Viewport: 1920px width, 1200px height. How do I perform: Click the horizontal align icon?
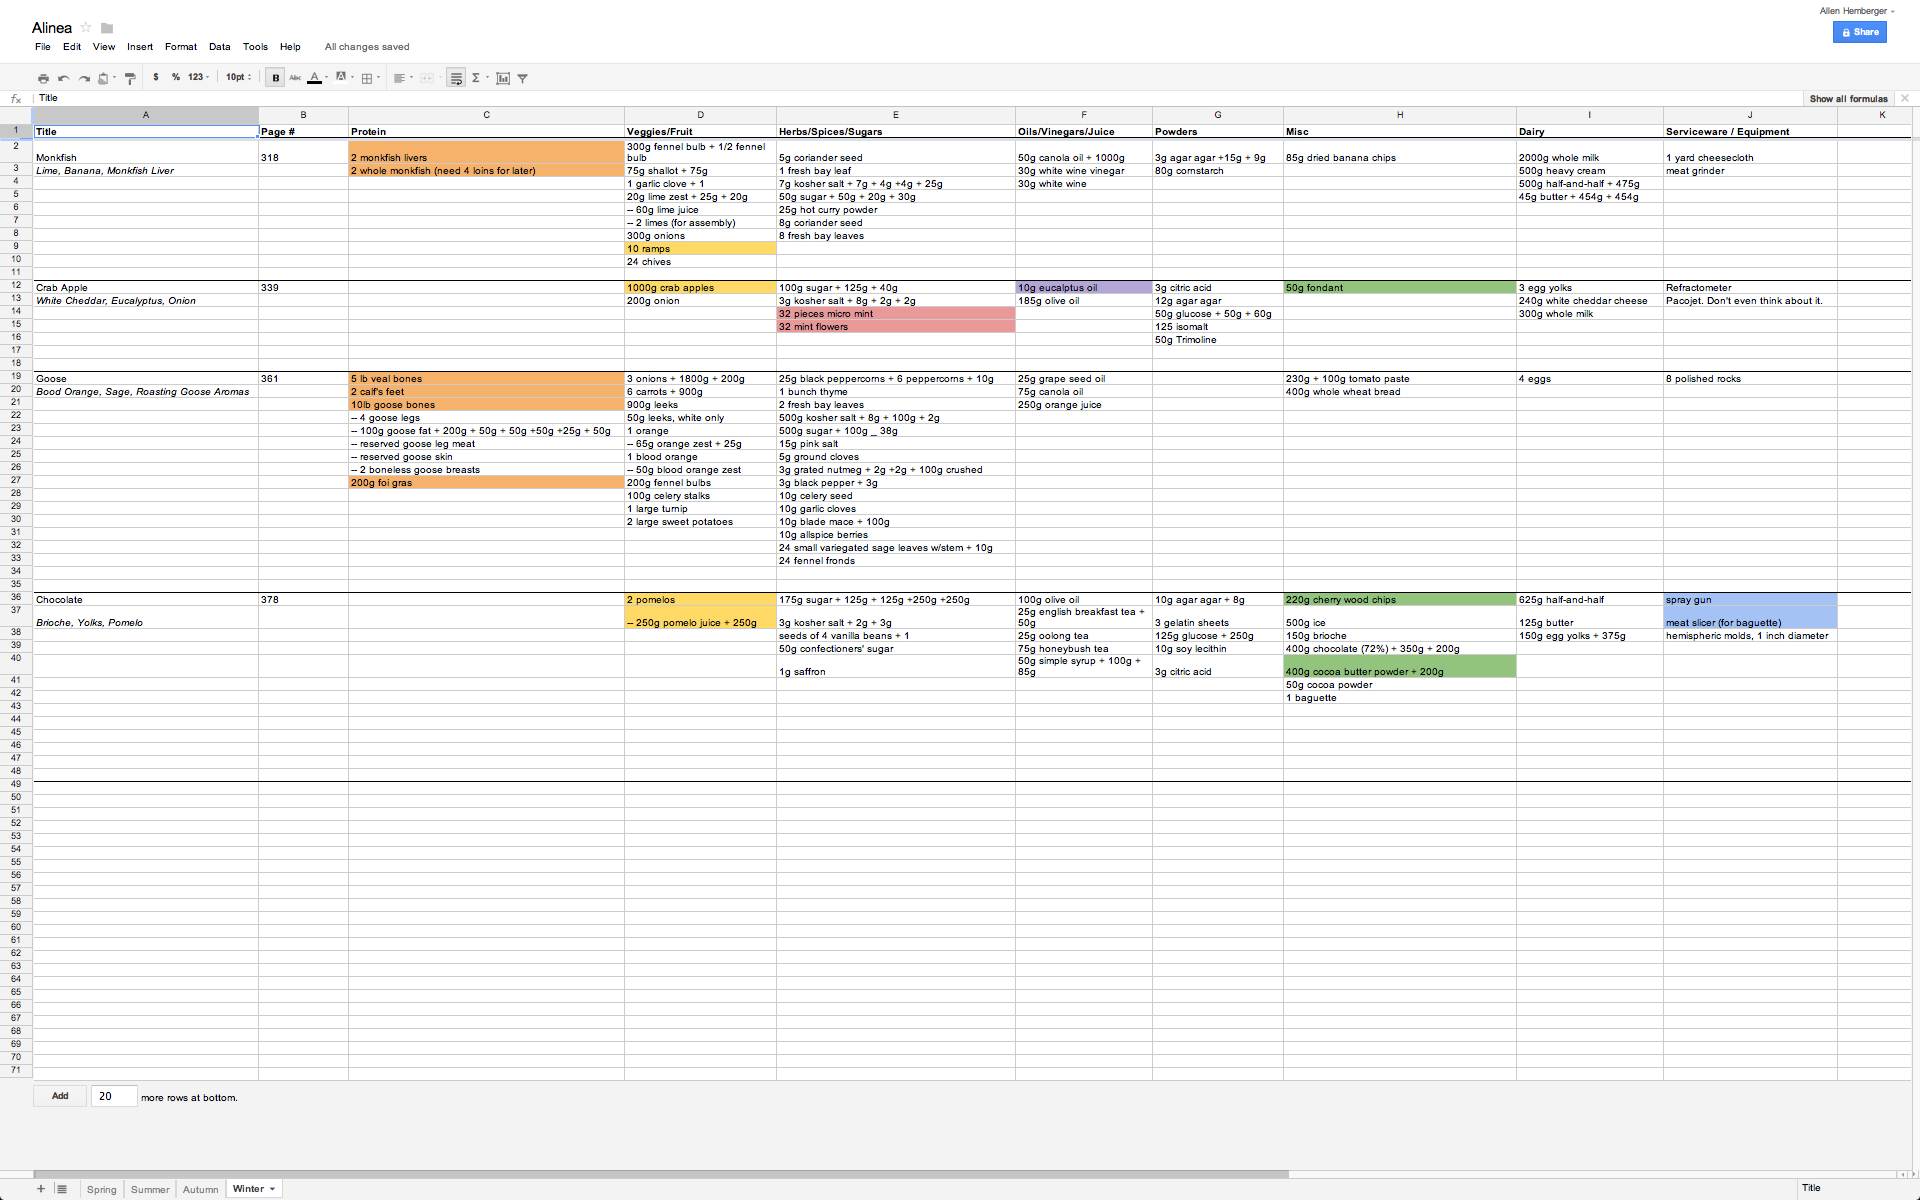[x=399, y=78]
